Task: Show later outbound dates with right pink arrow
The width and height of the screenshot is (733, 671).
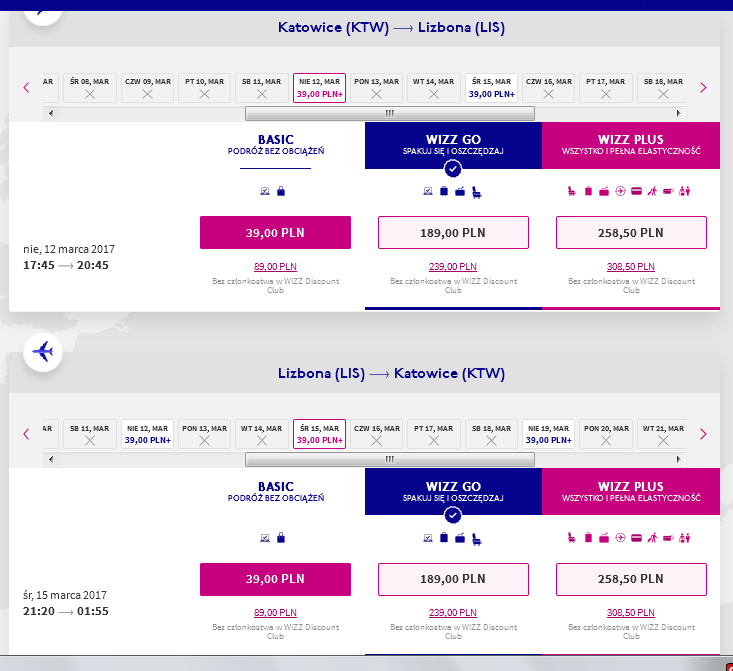Action: [703, 87]
